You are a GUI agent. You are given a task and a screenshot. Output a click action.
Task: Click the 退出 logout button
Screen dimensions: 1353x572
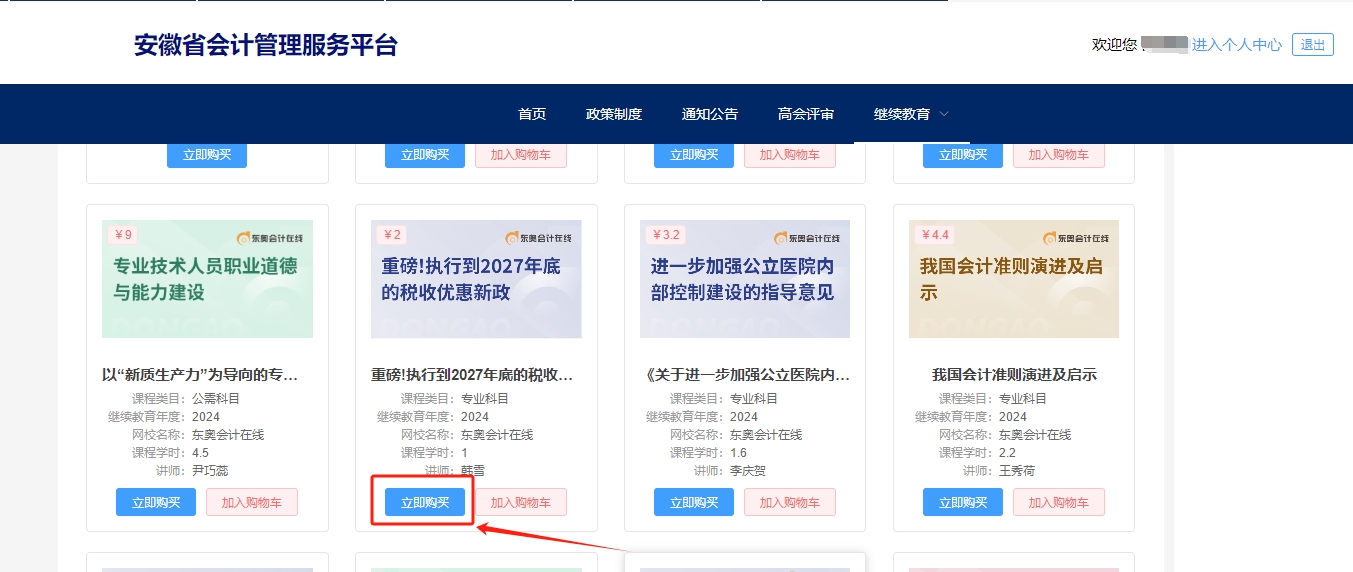click(1312, 45)
